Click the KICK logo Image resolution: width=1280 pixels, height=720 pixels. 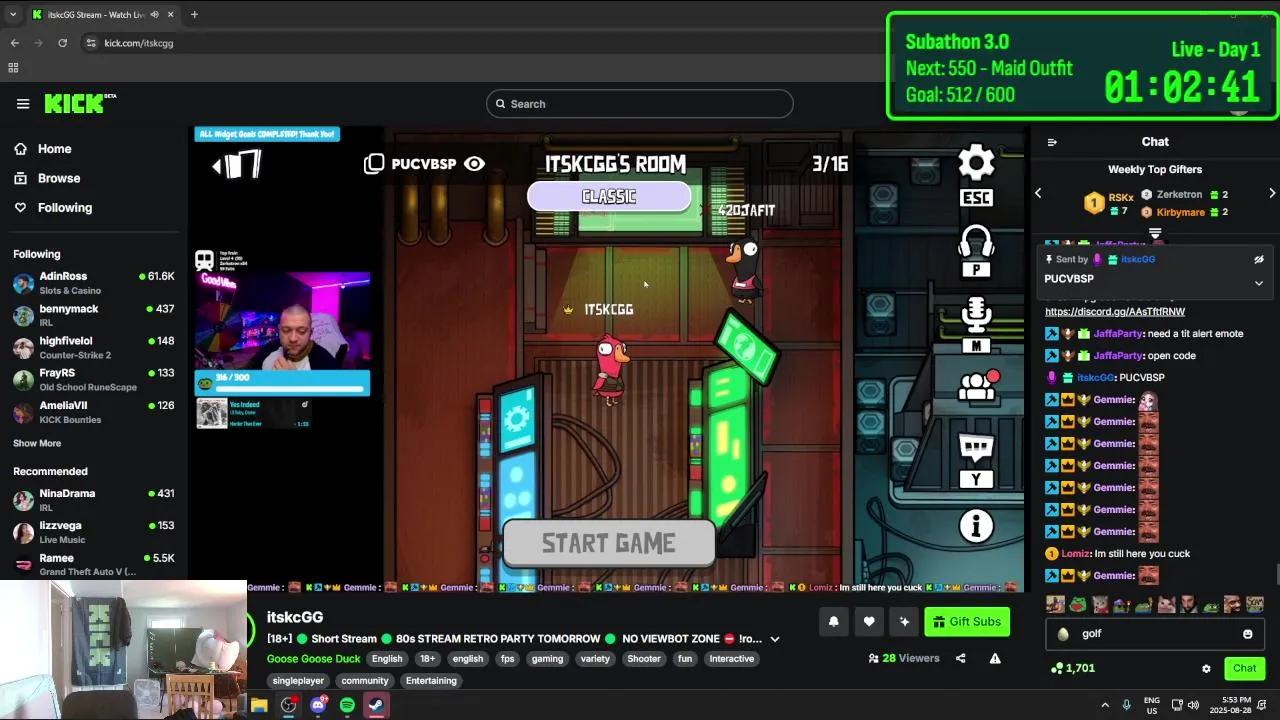click(x=80, y=104)
